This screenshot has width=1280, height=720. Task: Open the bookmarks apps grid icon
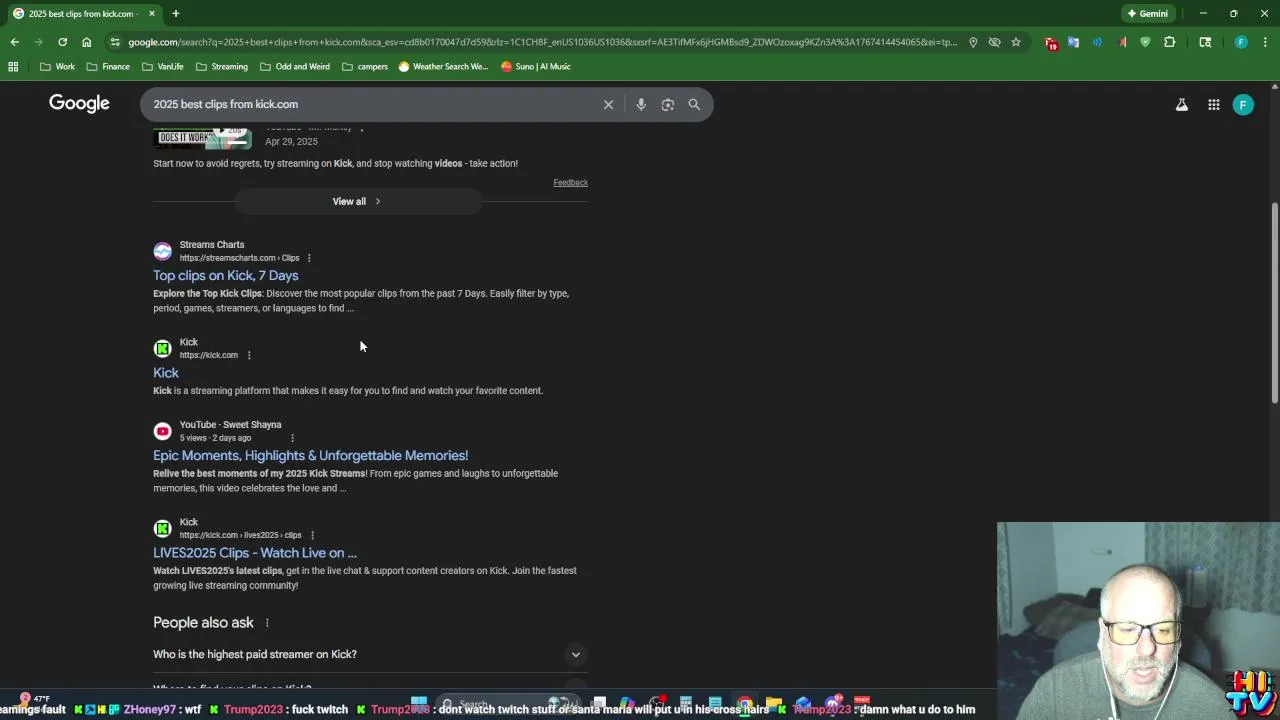tap(13, 66)
